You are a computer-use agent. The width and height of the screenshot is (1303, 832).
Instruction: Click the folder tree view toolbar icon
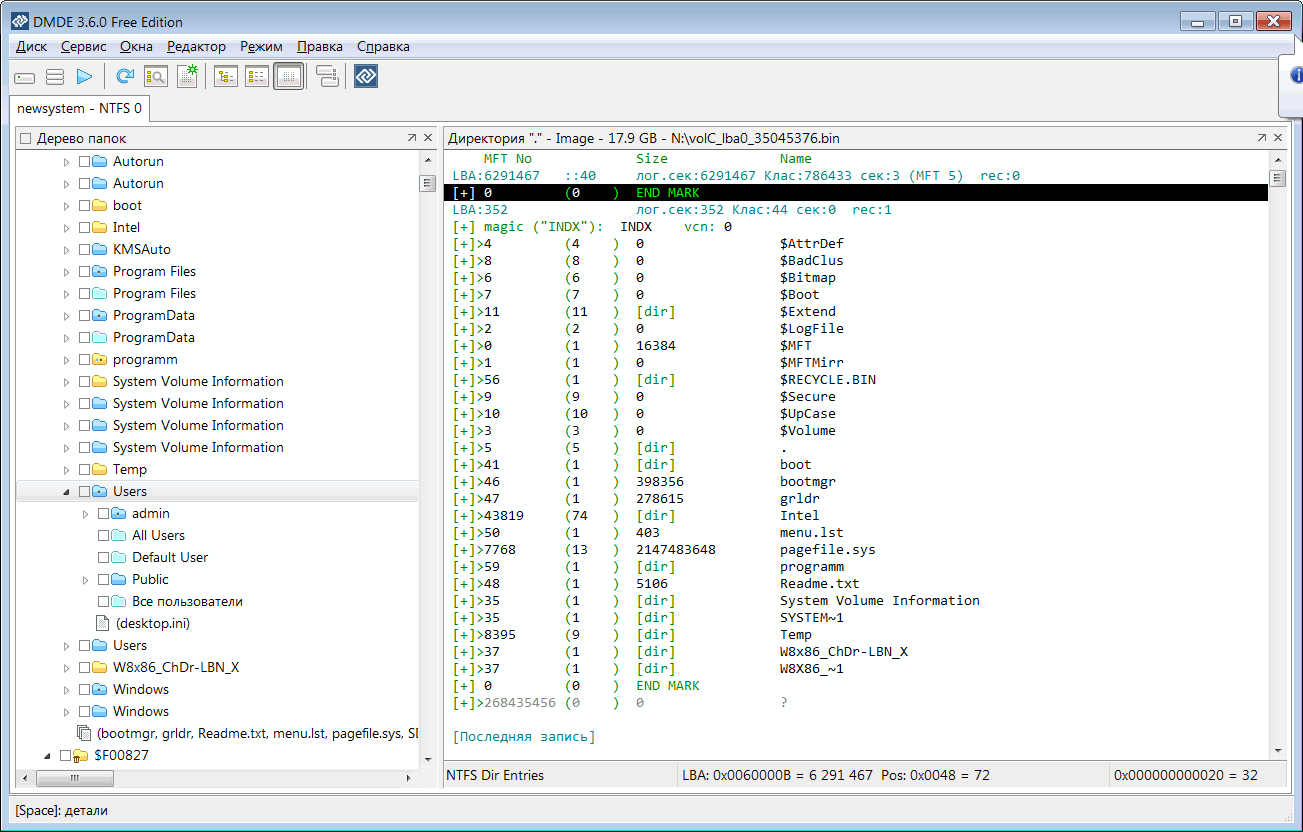click(x=226, y=76)
